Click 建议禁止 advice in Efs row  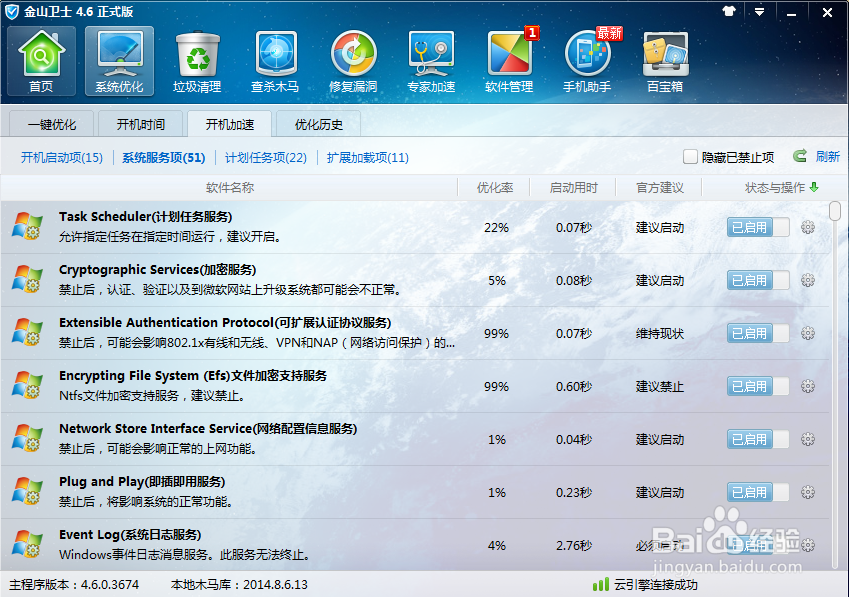point(659,386)
